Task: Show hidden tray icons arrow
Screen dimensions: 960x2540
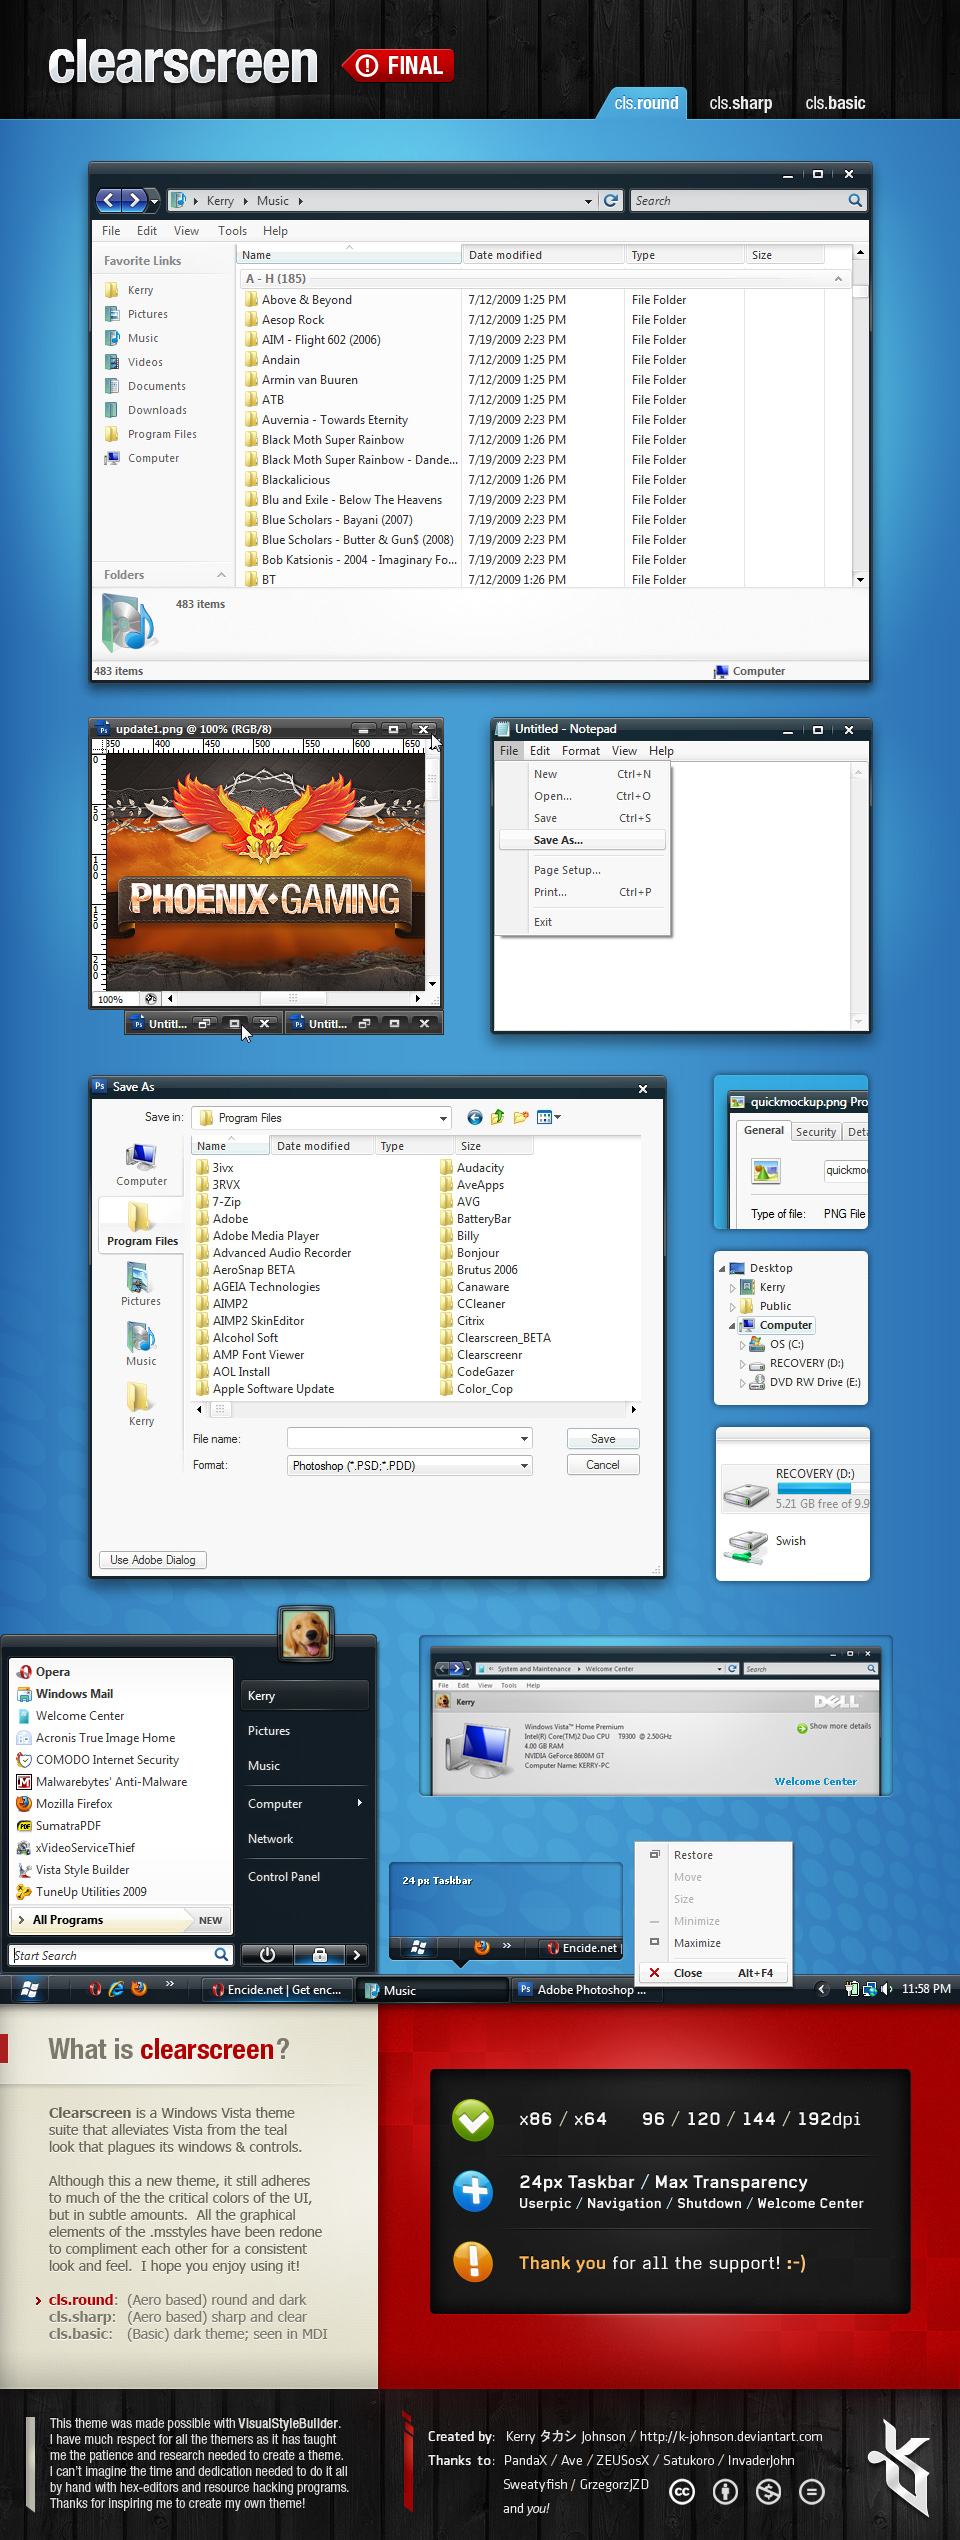Action: pos(822,1989)
